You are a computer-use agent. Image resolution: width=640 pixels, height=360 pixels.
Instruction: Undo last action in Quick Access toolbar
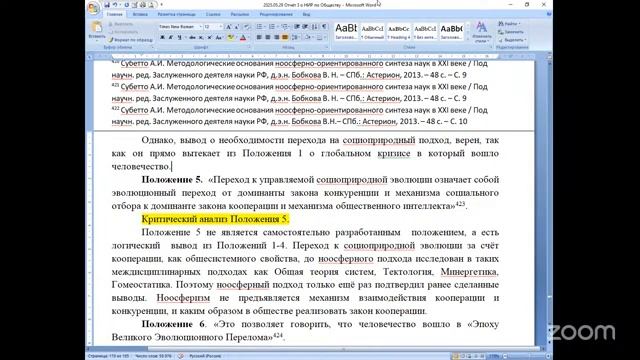(x=115, y=5)
